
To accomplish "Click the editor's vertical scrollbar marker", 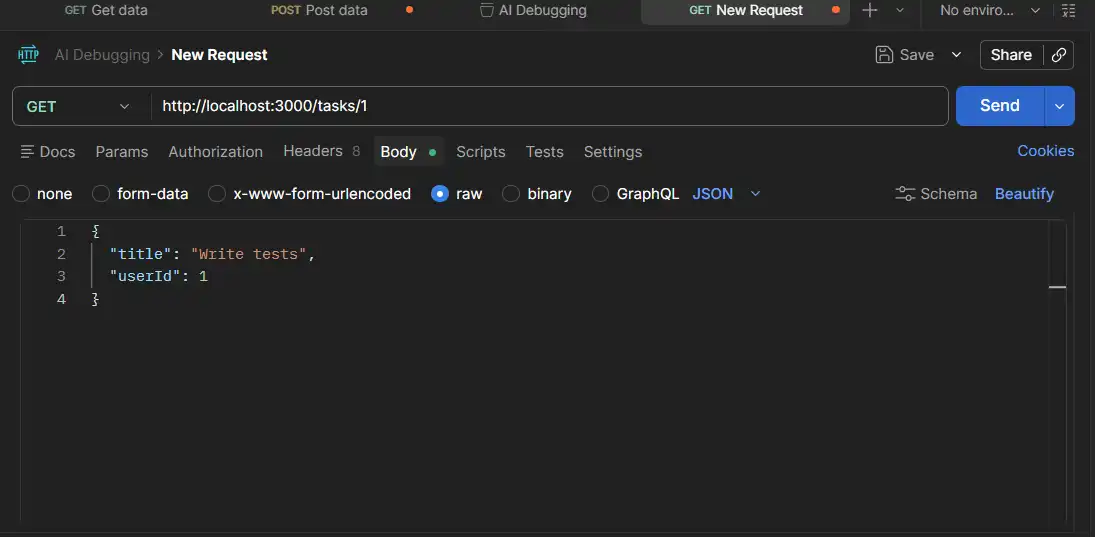I will click(x=1057, y=287).
